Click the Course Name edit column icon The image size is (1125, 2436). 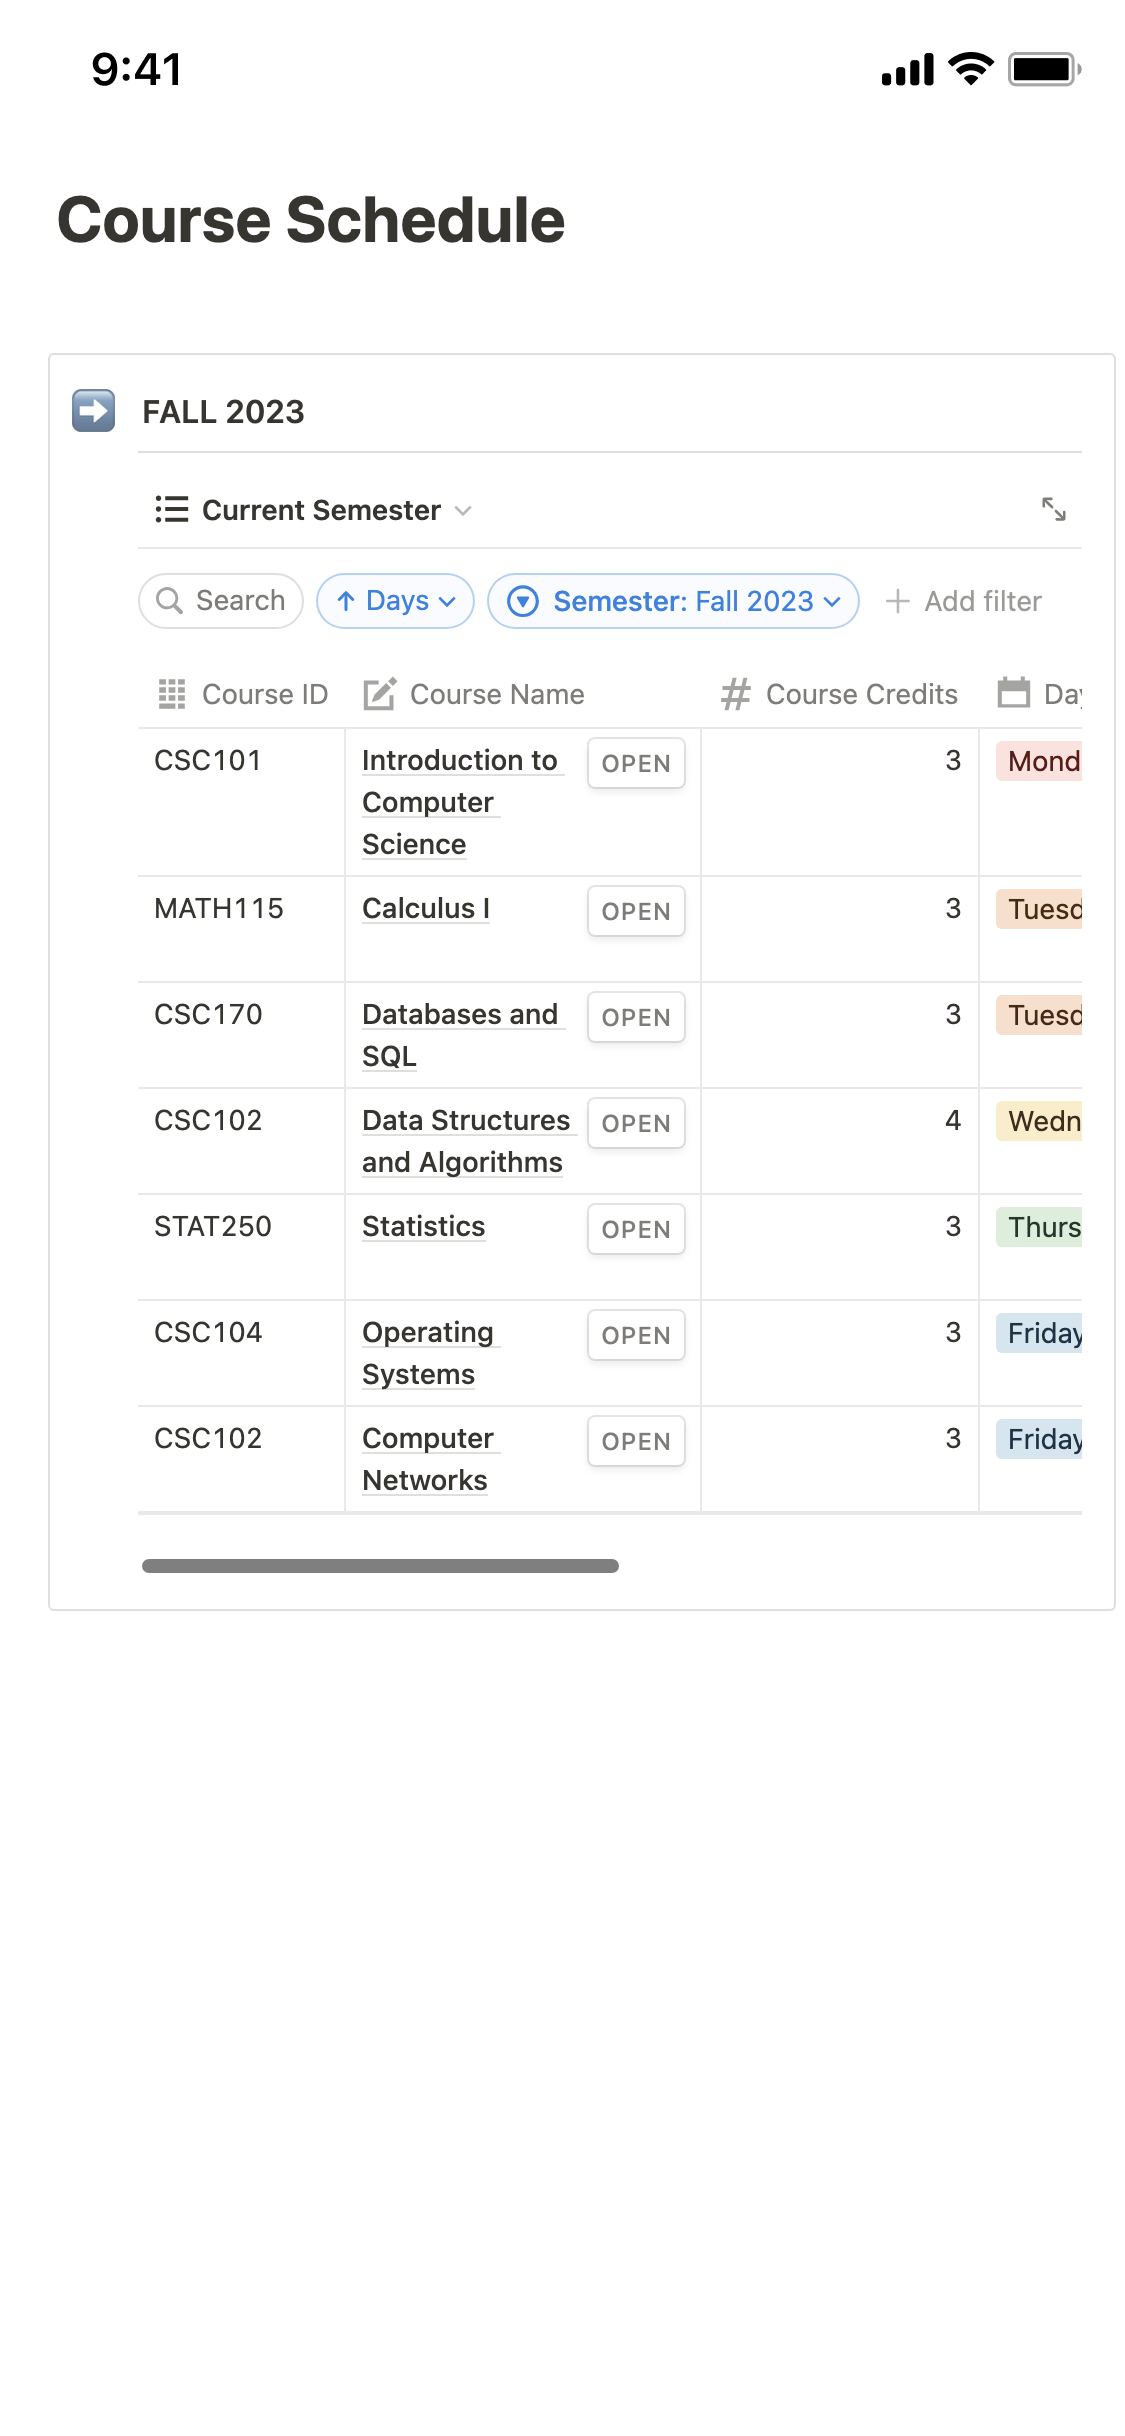tap(379, 694)
